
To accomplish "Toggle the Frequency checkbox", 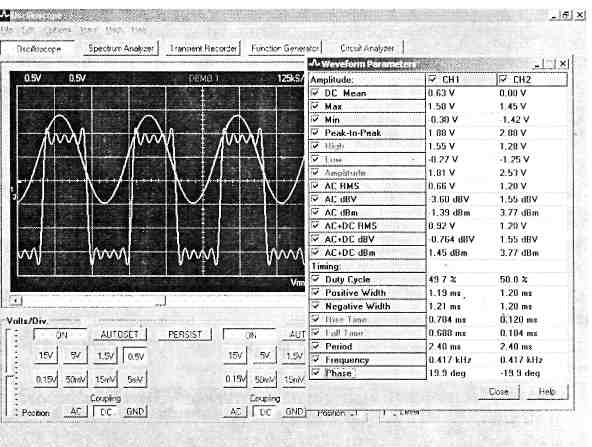I will [x=316, y=359].
